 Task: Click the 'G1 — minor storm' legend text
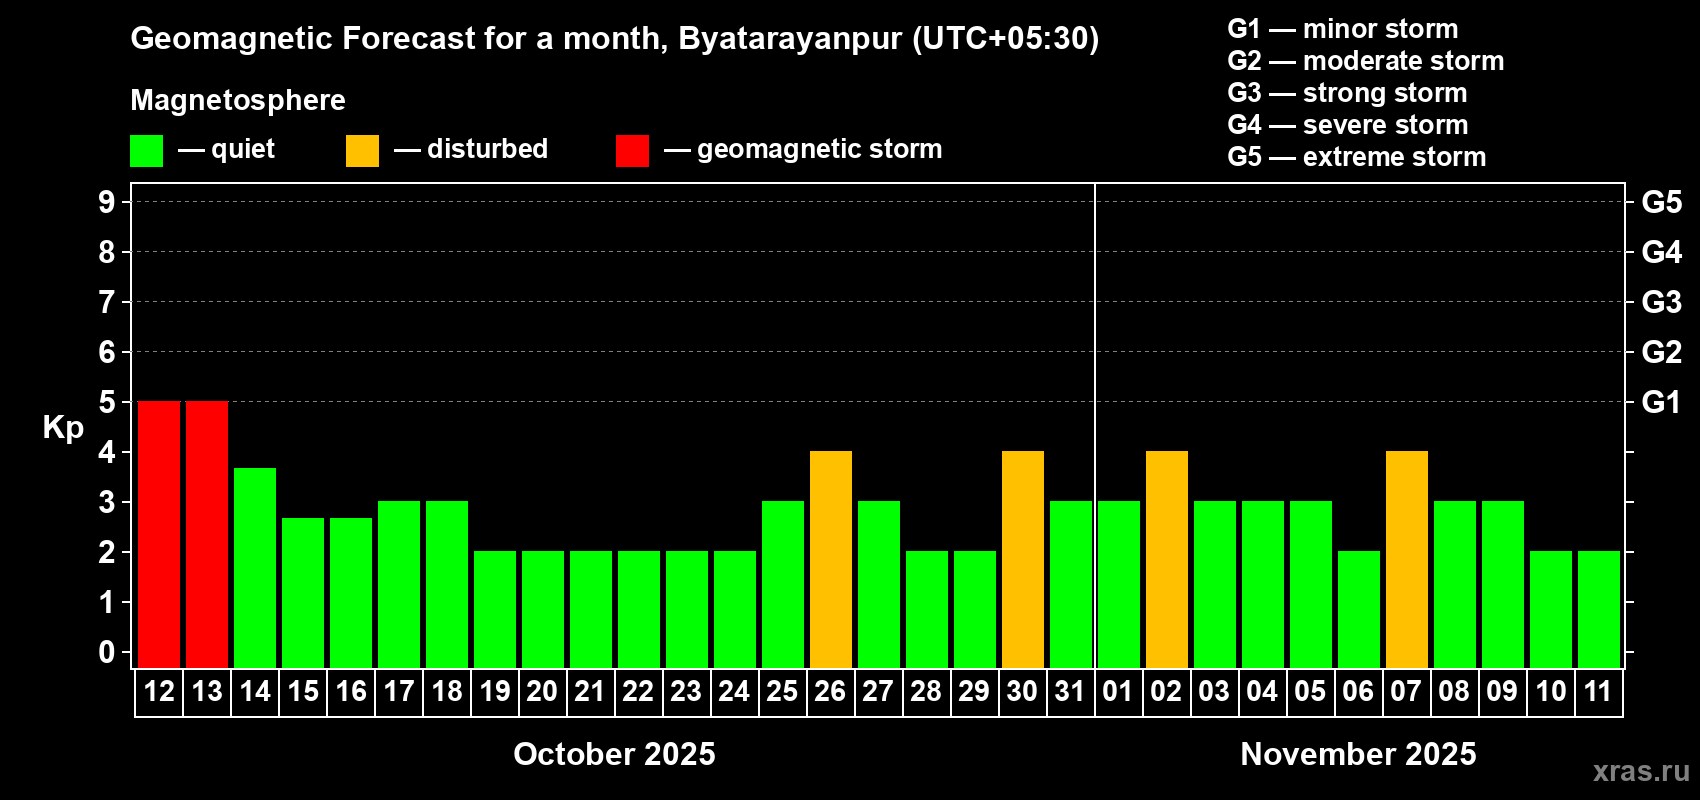pos(1343,29)
